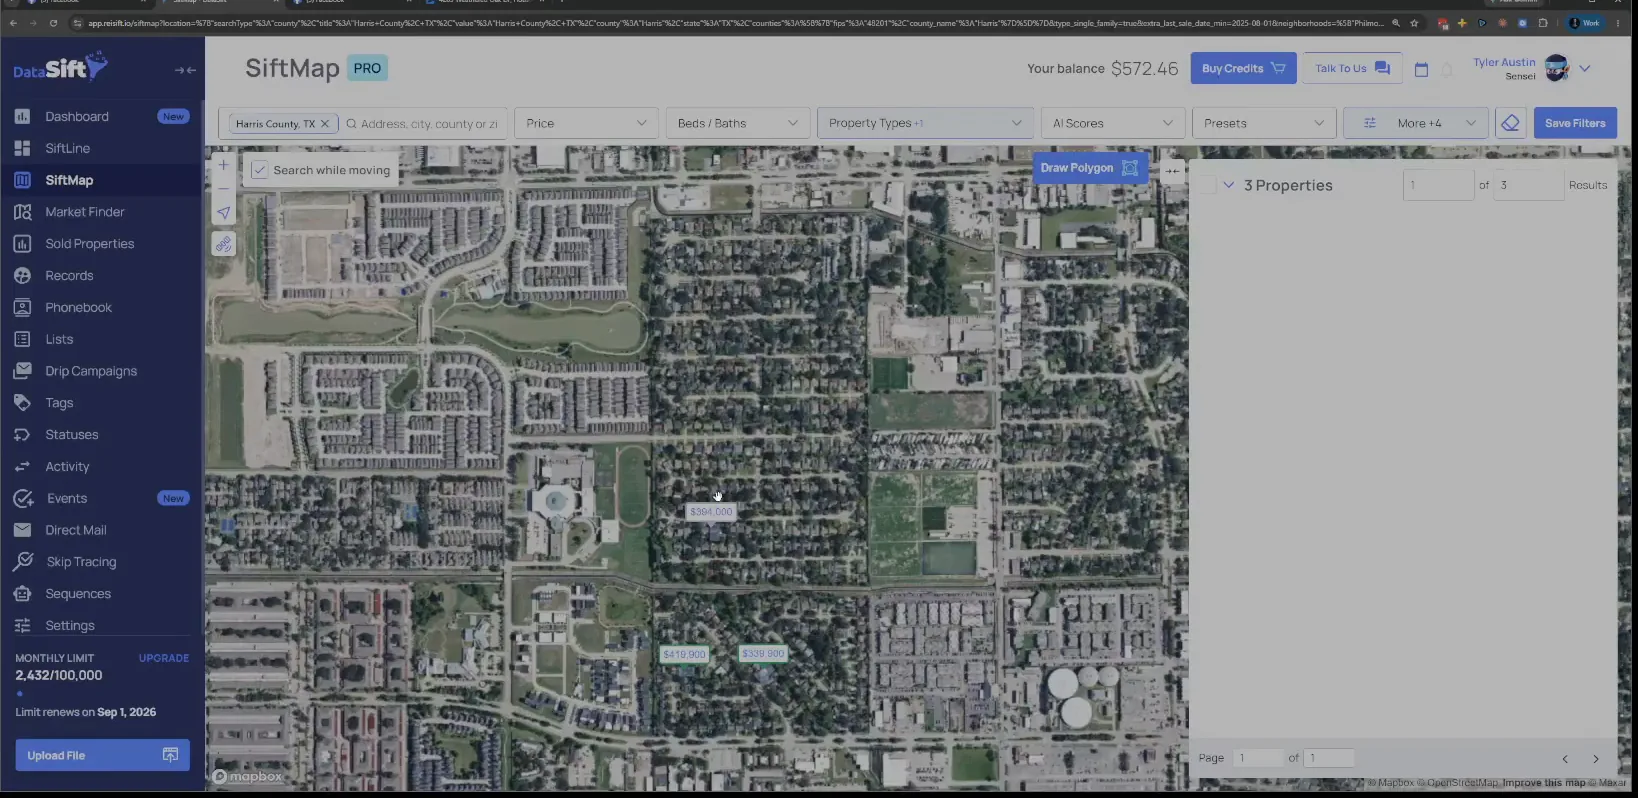Check the select-all 3 Properties checkbox

(1208, 185)
